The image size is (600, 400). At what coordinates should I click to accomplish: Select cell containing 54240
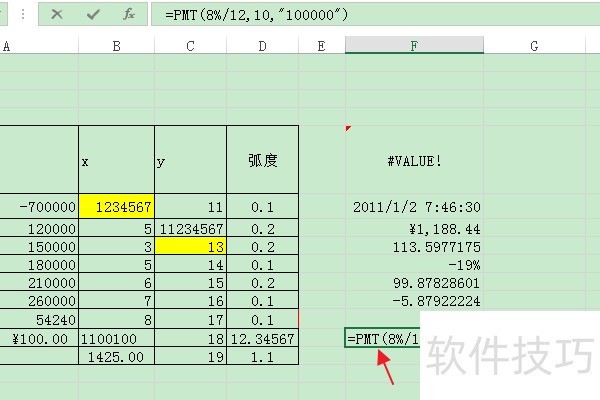(39, 319)
